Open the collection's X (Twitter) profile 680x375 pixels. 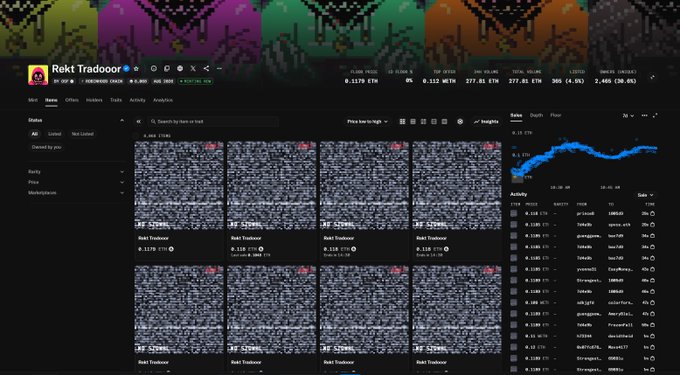[x=193, y=68]
